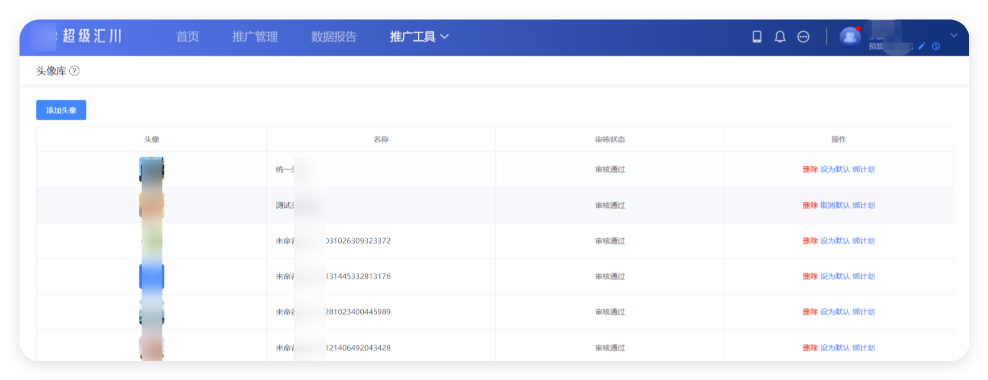Click 绑计划 in the 测试 row
988x380 pixels.
pyautogui.click(x=863, y=205)
